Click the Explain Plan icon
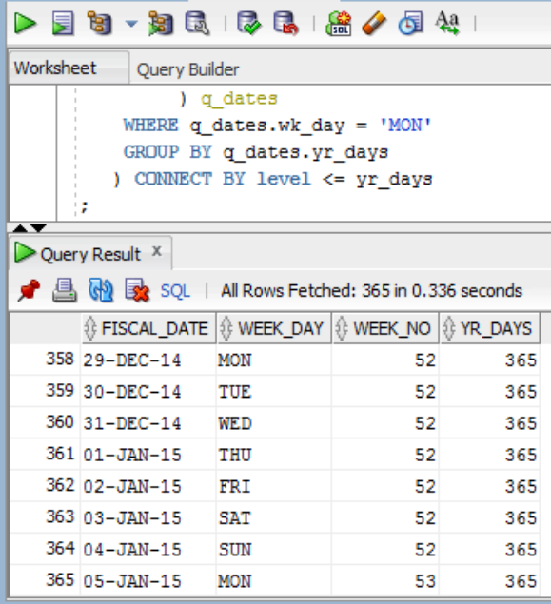The image size is (551, 604). (99, 23)
